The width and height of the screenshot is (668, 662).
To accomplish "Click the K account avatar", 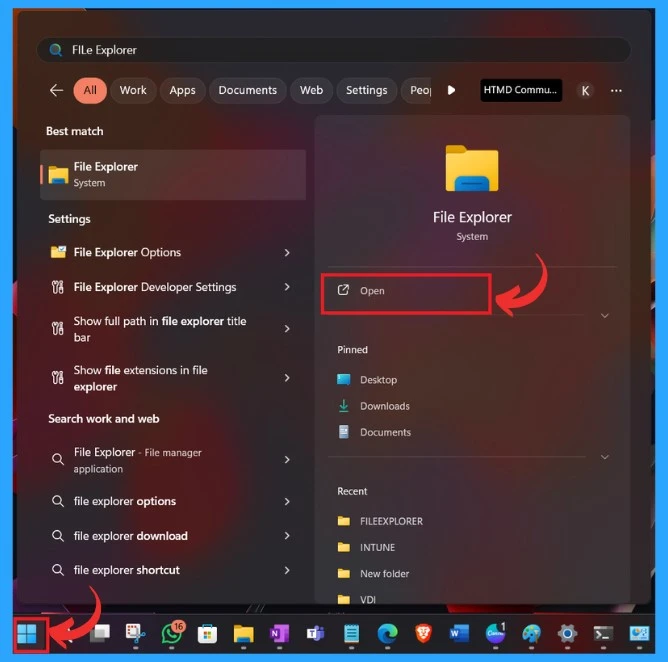I will pyautogui.click(x=585, y=90).
